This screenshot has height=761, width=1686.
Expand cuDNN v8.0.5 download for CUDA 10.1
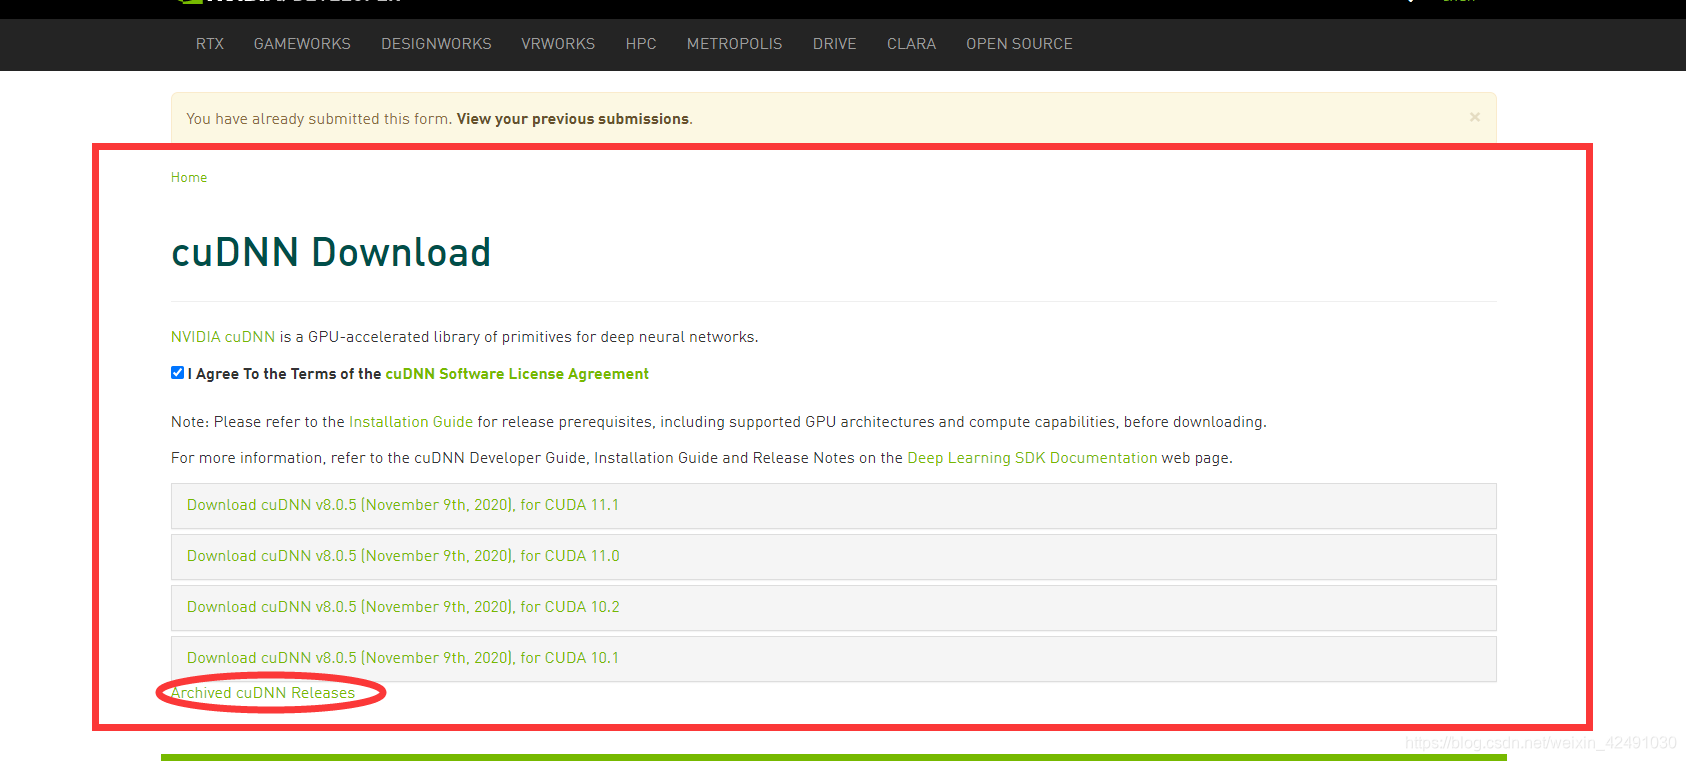834,659
